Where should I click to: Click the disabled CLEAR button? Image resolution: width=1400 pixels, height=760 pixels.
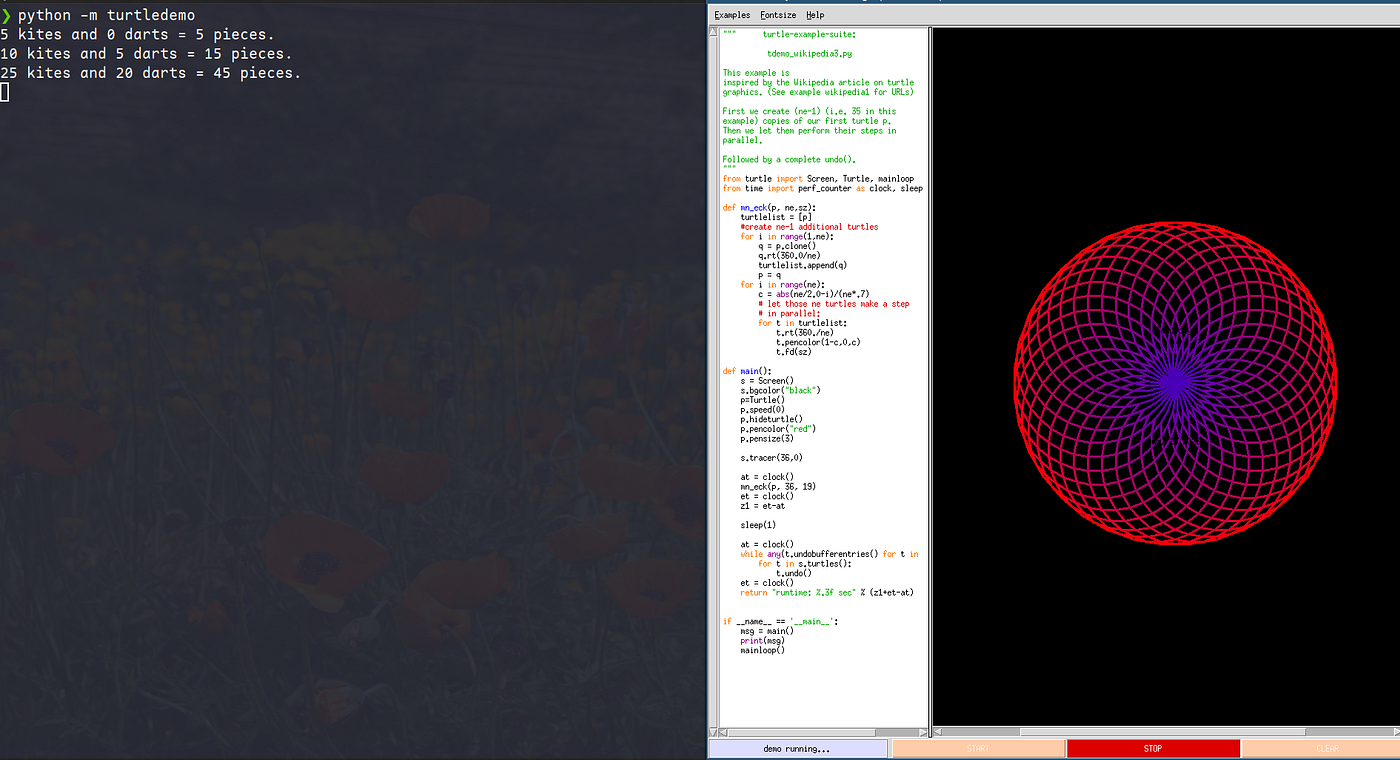[1327, 748]
